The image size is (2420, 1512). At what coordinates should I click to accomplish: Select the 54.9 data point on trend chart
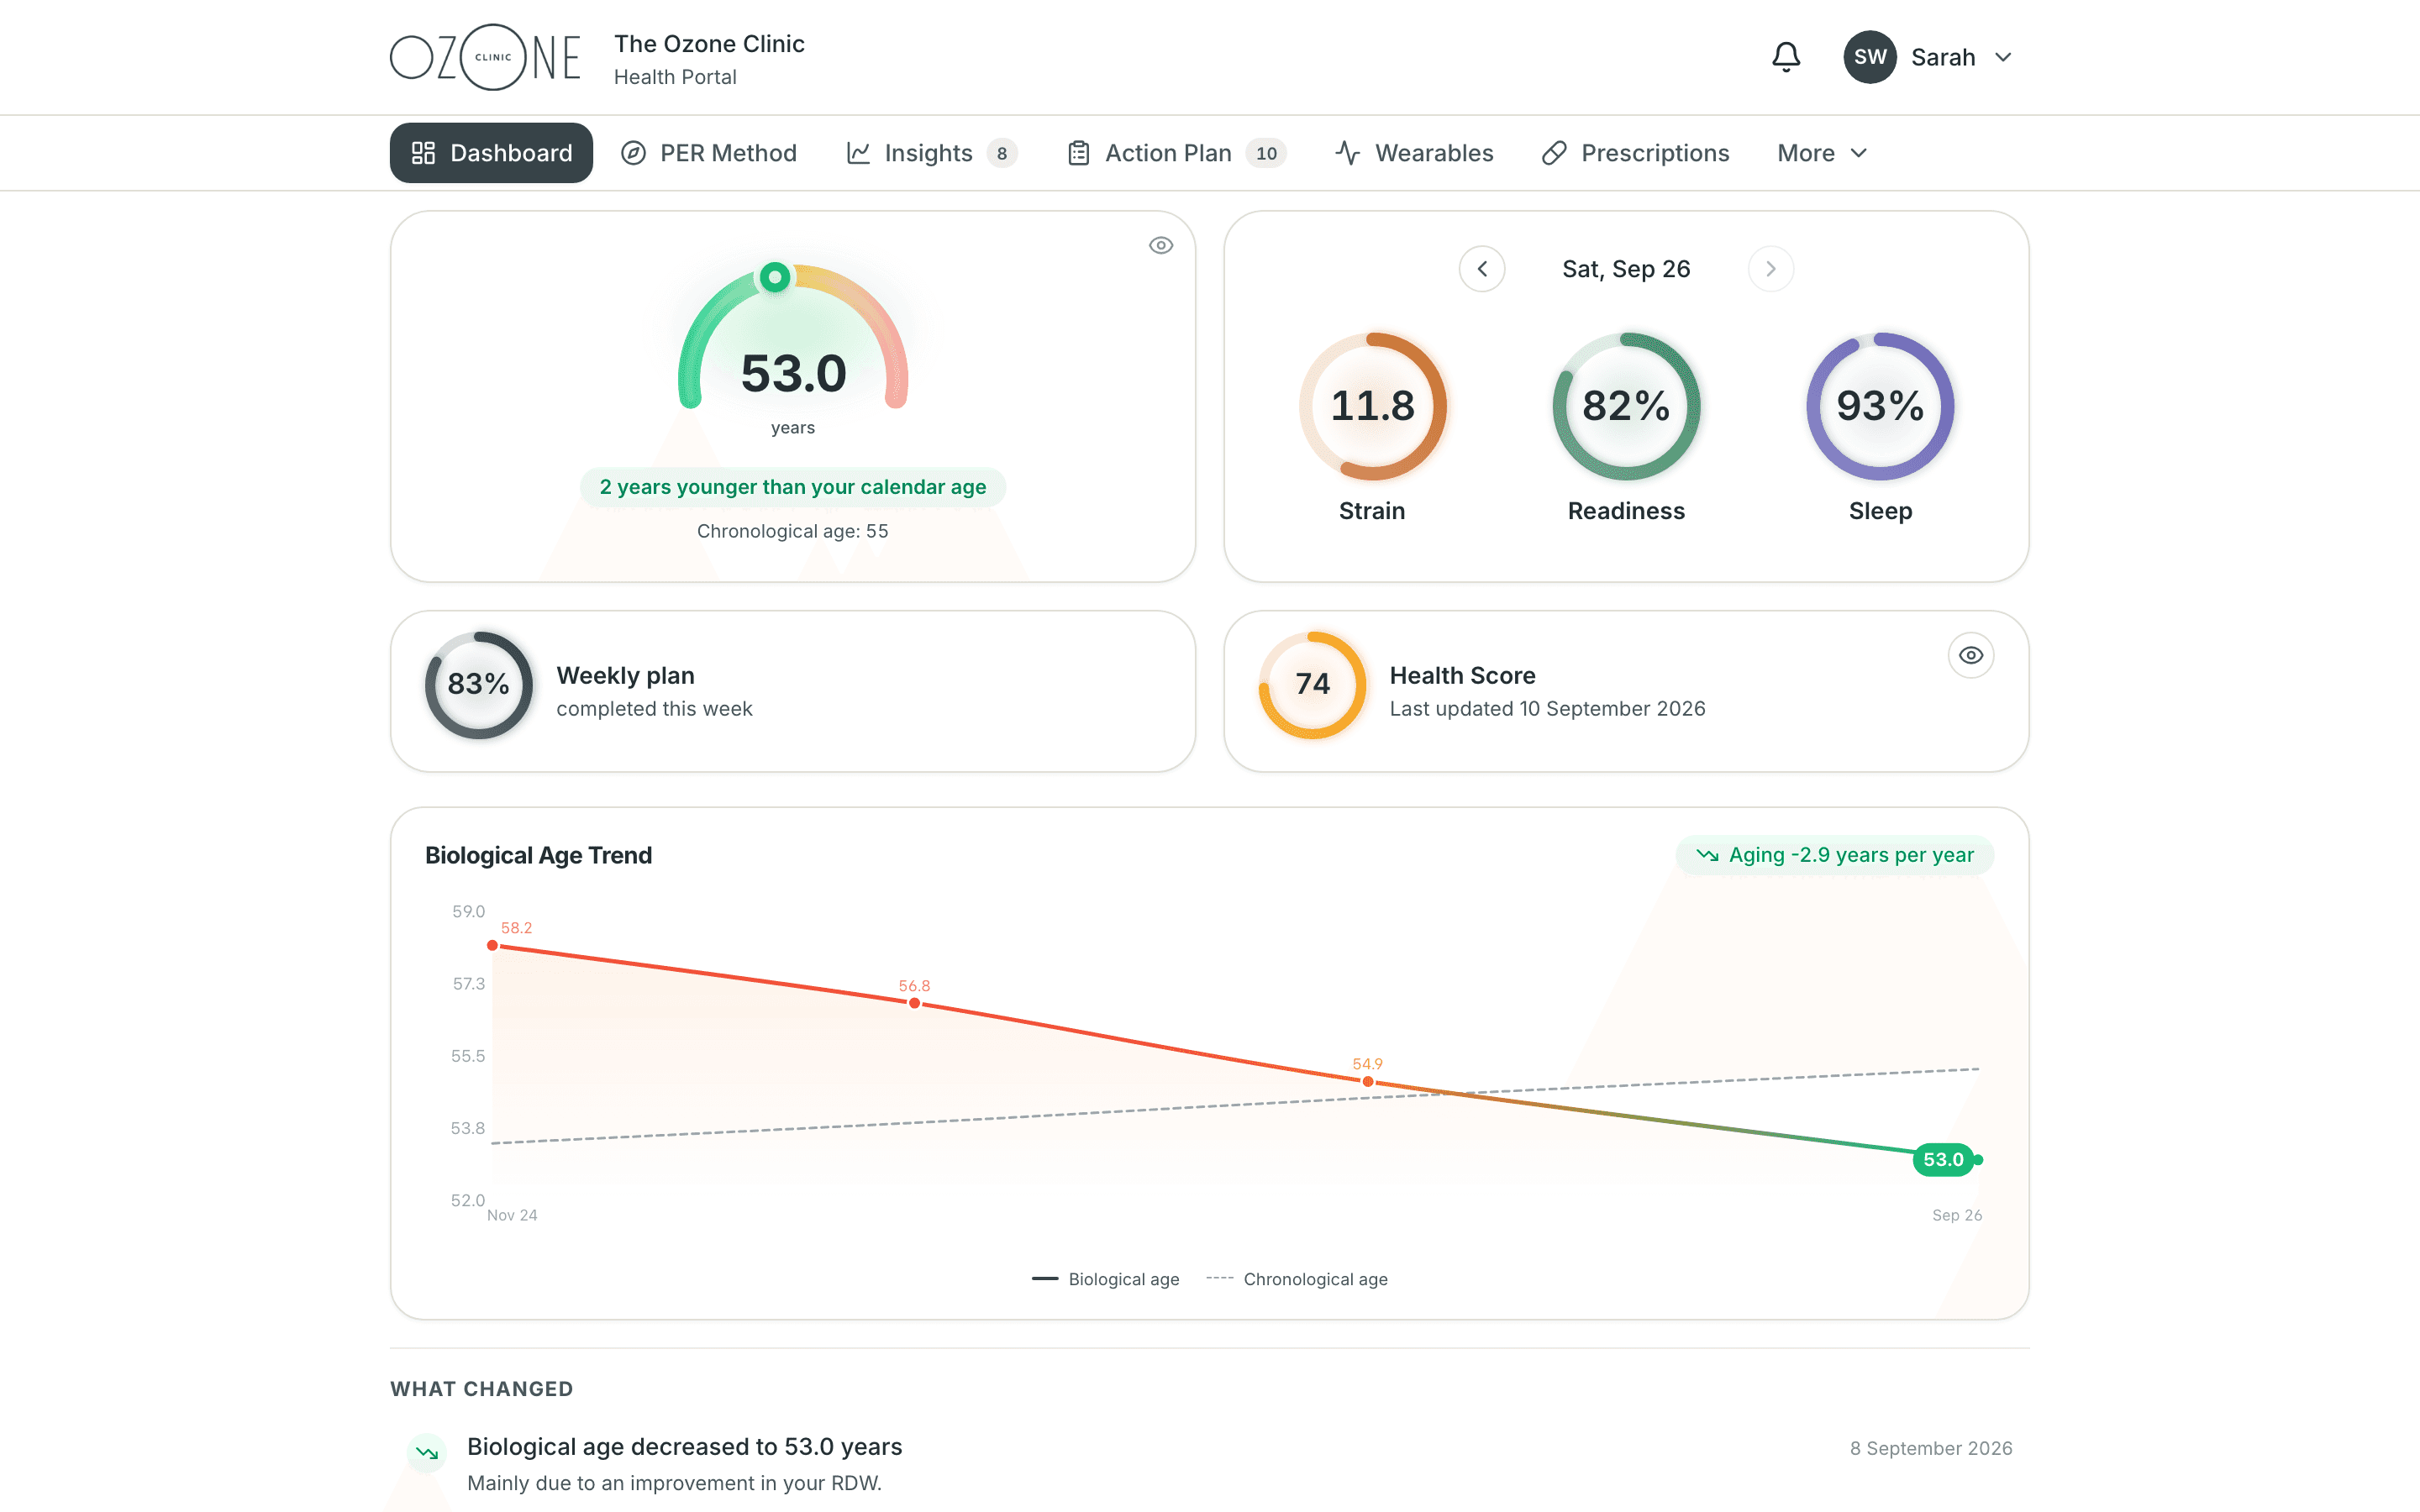pos(1368,1081)
